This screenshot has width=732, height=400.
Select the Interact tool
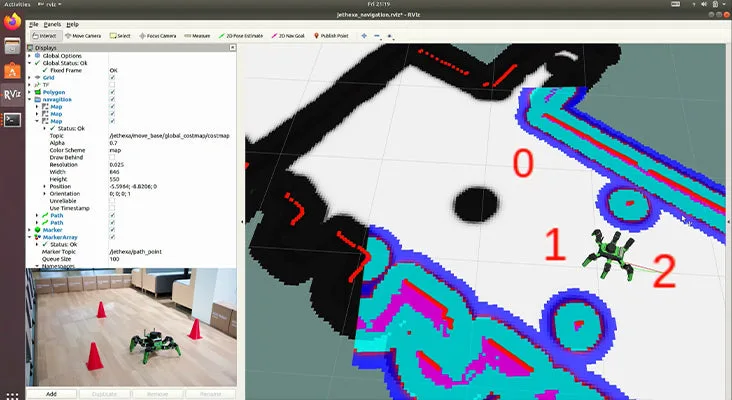(45, 35)
